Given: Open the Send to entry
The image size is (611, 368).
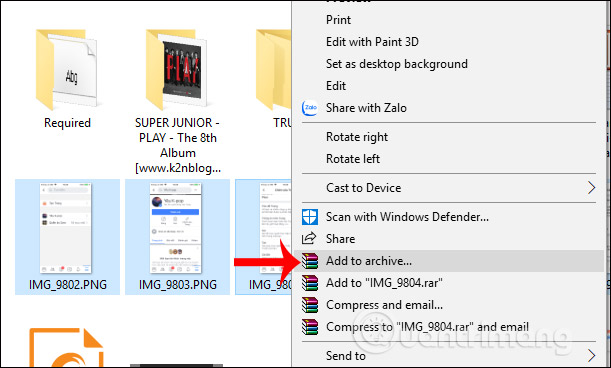Looking at the screenshot, I should click(x=449, y=356).
